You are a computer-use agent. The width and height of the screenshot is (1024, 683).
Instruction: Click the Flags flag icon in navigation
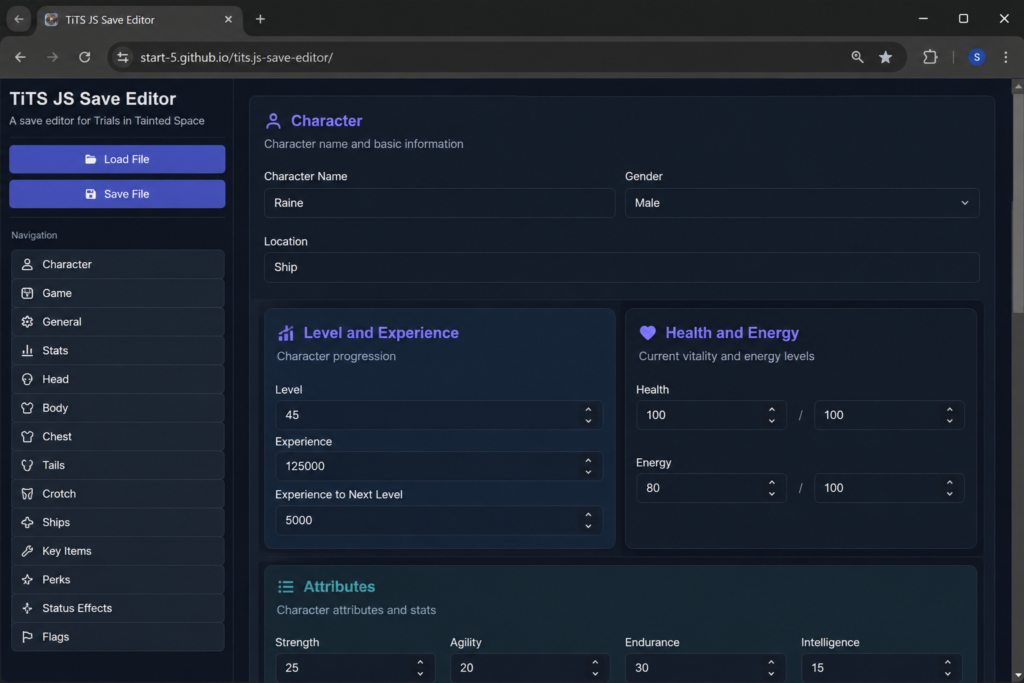pyautogui.click(x=27, y=637)
